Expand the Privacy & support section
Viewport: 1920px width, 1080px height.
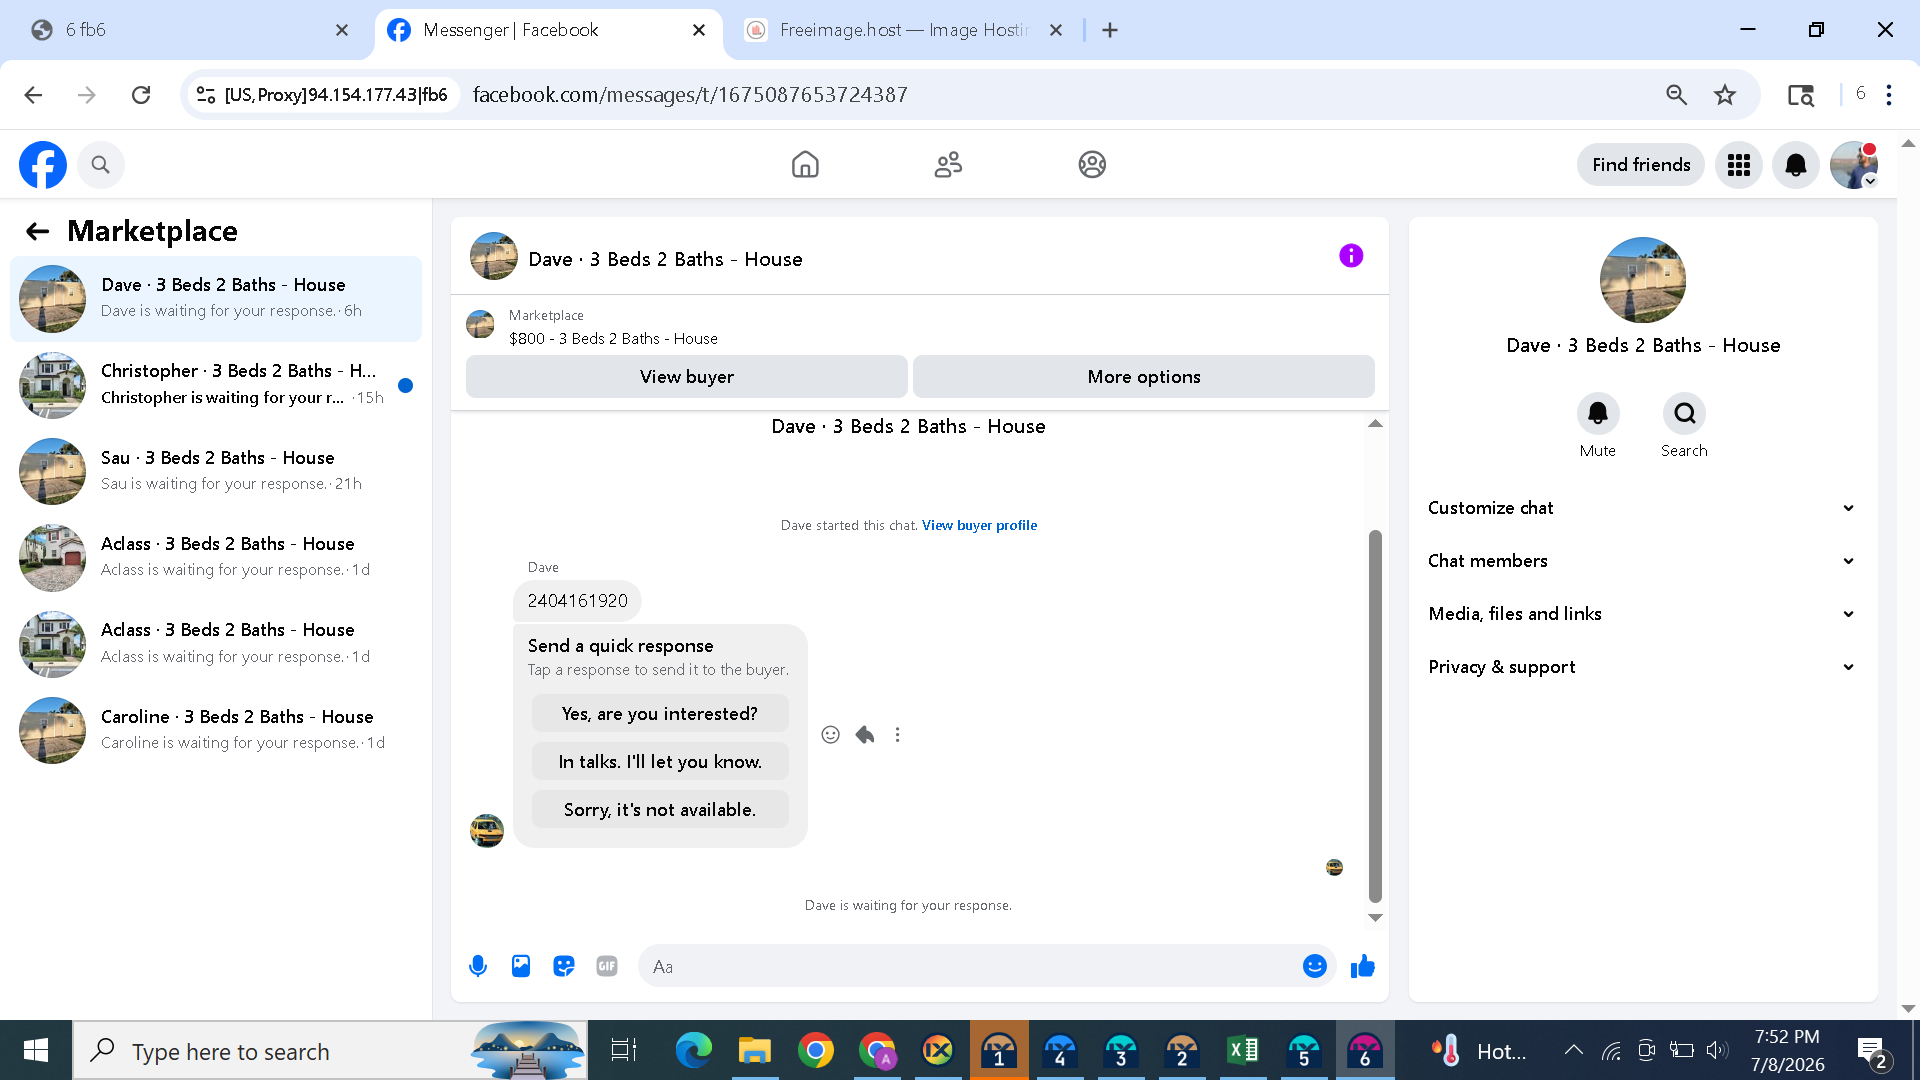point(1642,667)
